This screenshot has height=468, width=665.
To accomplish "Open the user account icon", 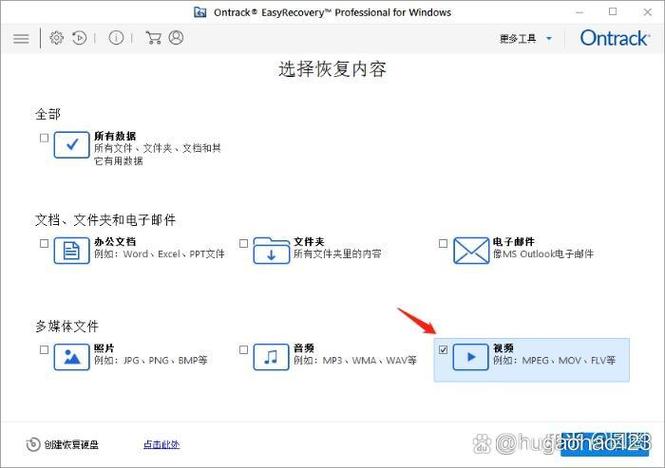I will [x=176, y=37].
